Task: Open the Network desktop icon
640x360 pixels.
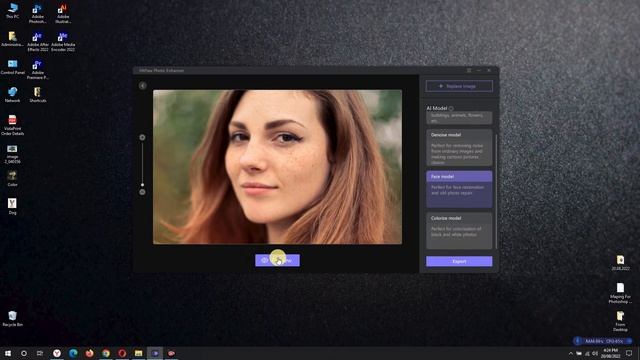Action: point(13,95)
